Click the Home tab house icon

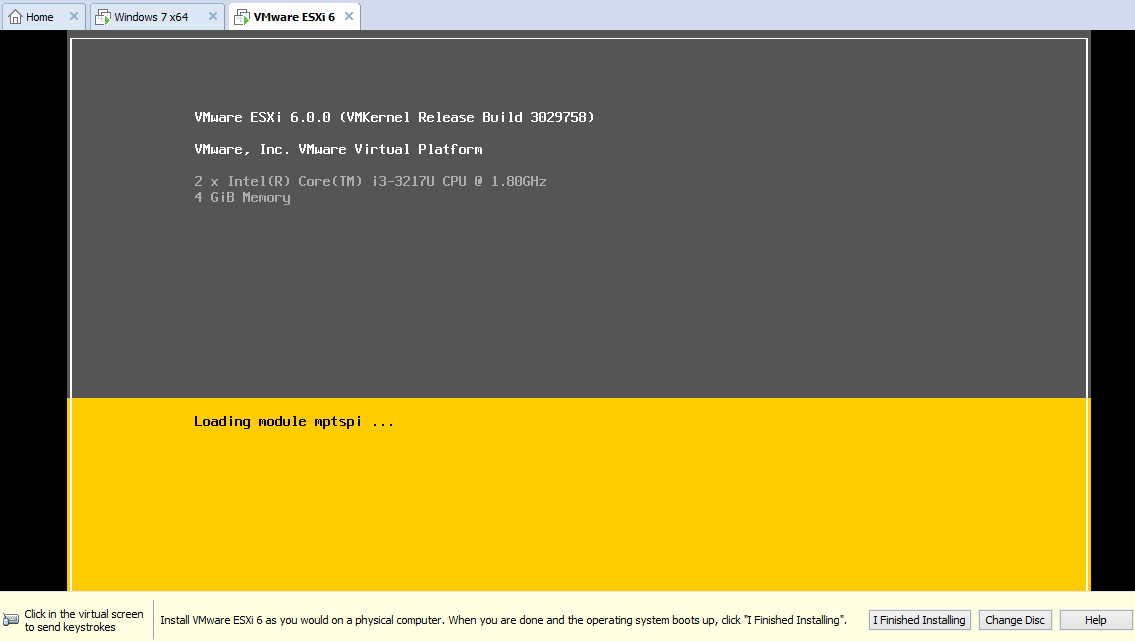[15, 17]
